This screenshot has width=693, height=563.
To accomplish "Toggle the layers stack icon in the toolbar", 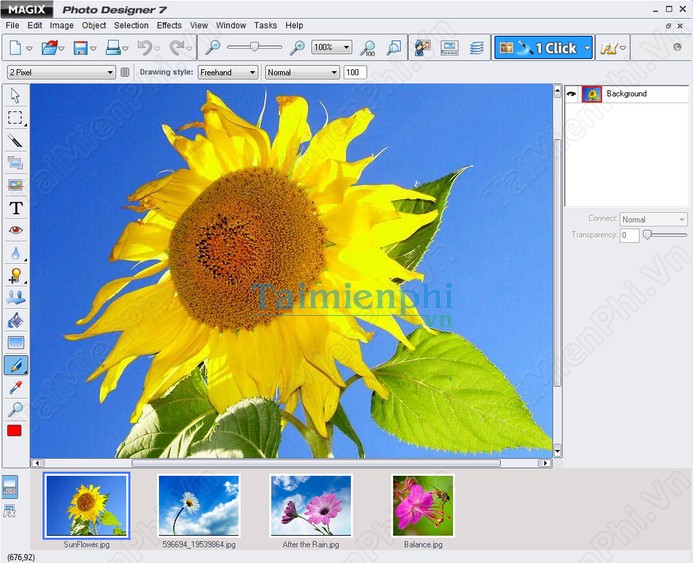I will pos(476,48).
